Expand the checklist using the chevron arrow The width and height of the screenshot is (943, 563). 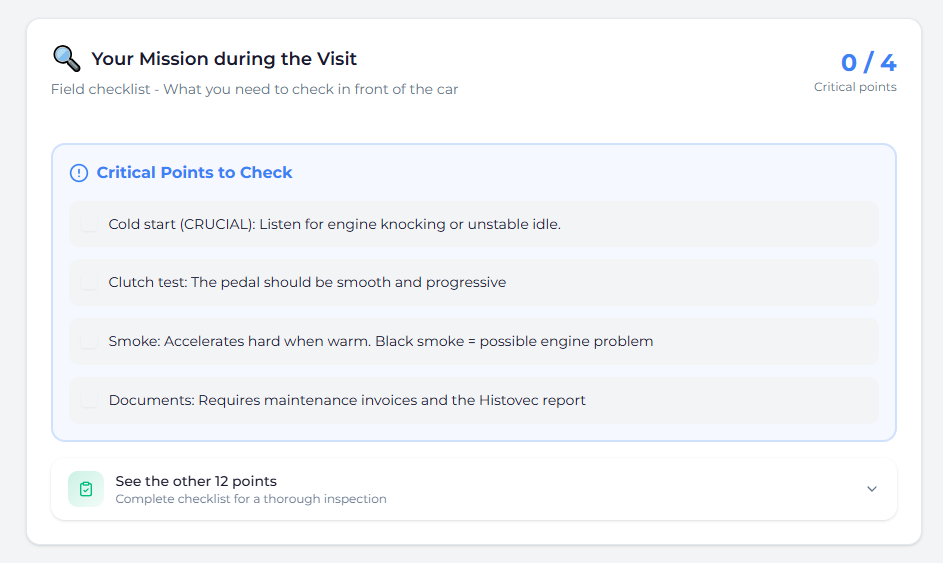click(x=871, y=489)
